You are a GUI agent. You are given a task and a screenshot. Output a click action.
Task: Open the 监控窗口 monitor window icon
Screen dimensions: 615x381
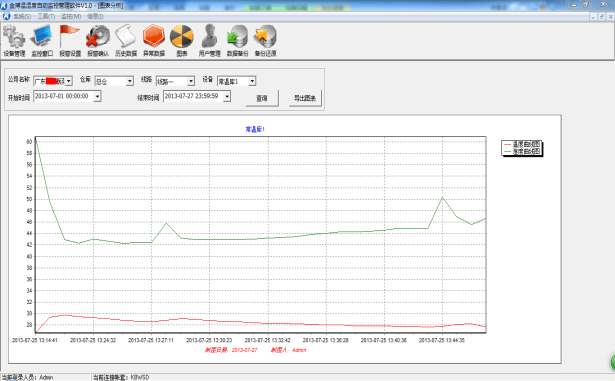coord(42,41)
